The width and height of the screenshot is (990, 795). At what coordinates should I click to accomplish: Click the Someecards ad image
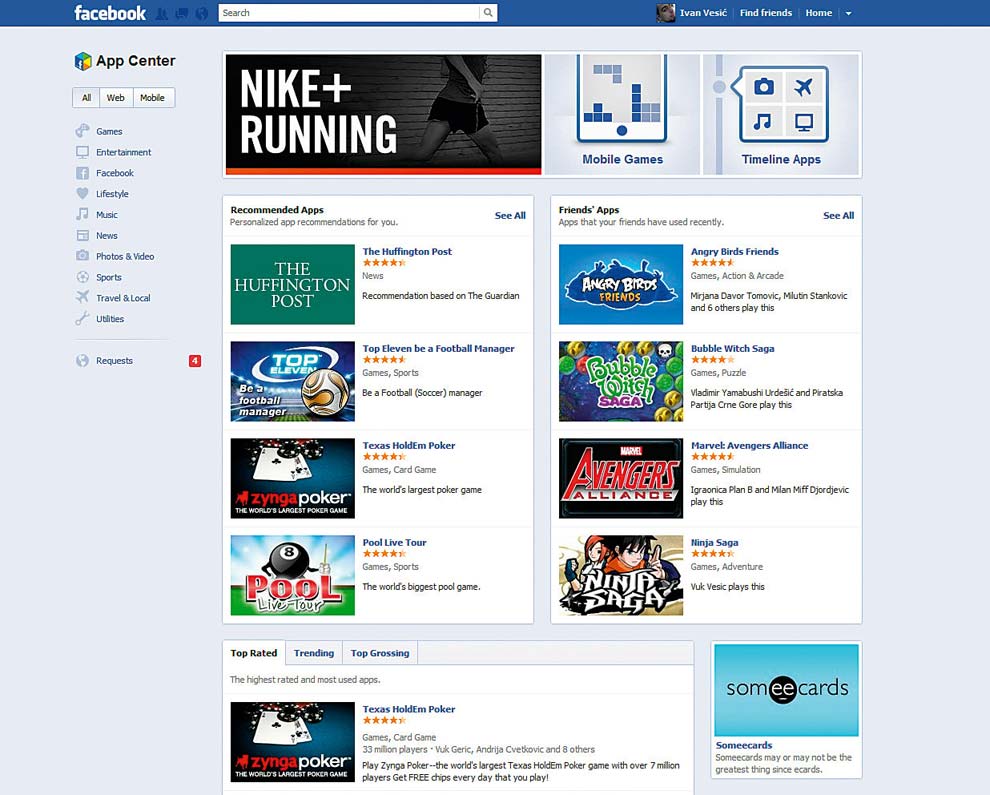pos(786,690)
